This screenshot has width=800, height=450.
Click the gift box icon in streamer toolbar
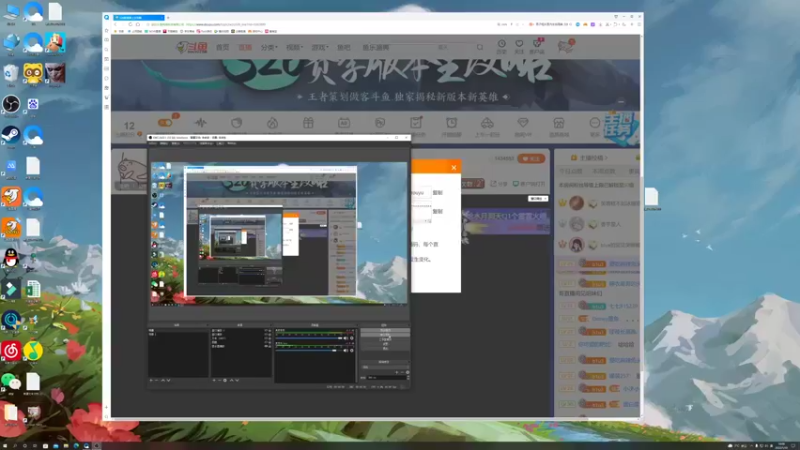coord(308,123)
